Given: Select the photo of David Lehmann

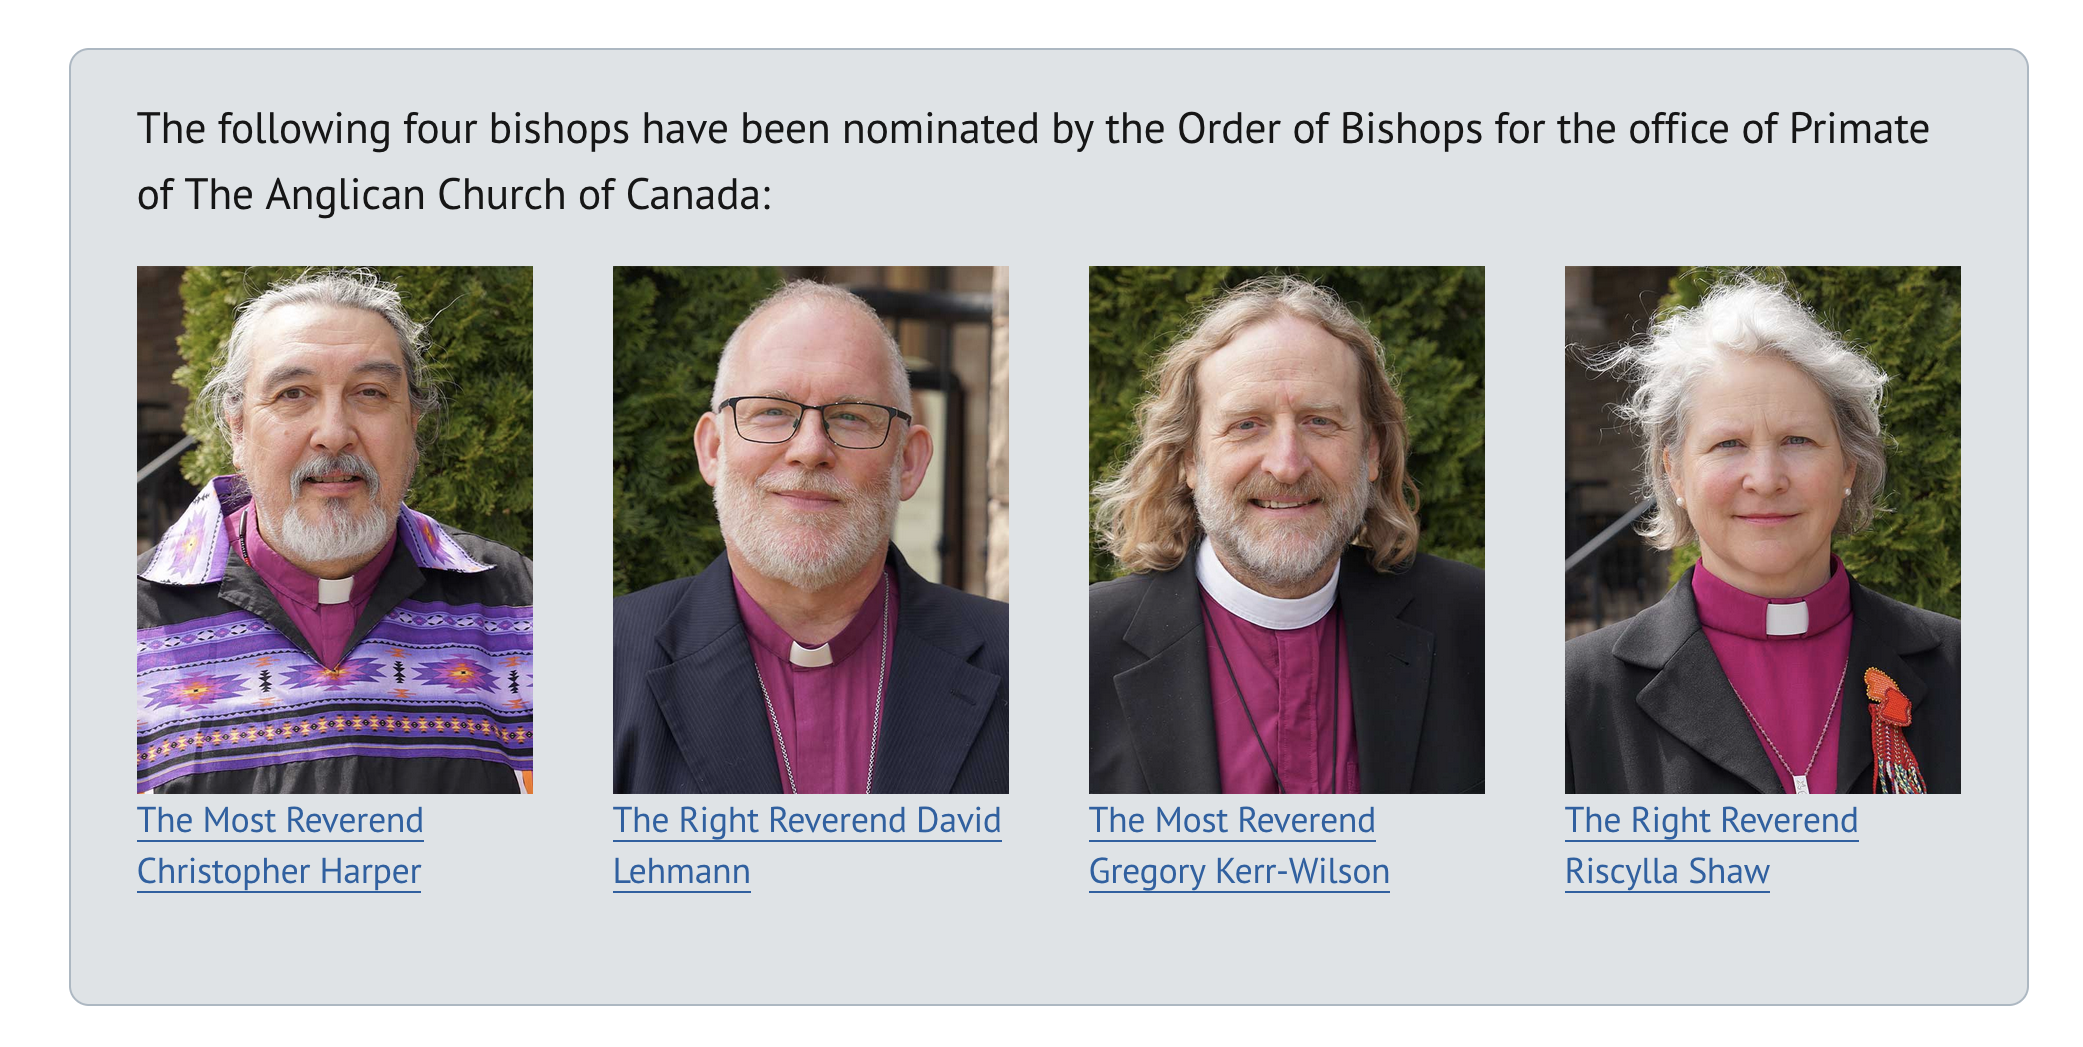Looking at the screenshot, I should [811, 529].
